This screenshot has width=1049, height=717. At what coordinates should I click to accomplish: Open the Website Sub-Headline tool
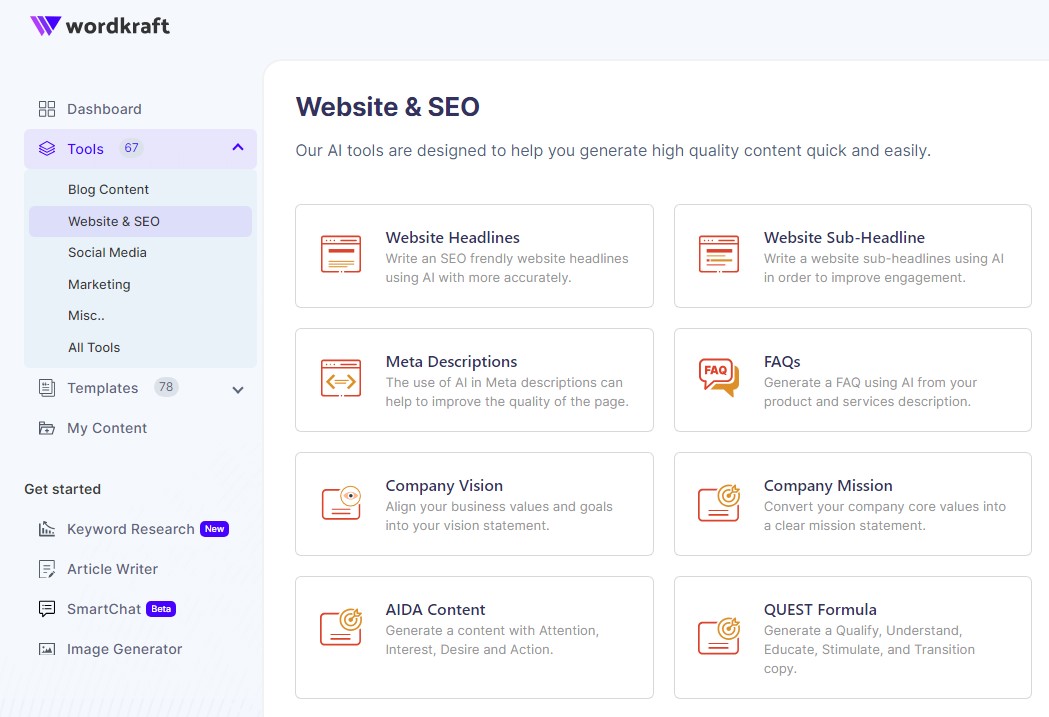click(852, 255)
